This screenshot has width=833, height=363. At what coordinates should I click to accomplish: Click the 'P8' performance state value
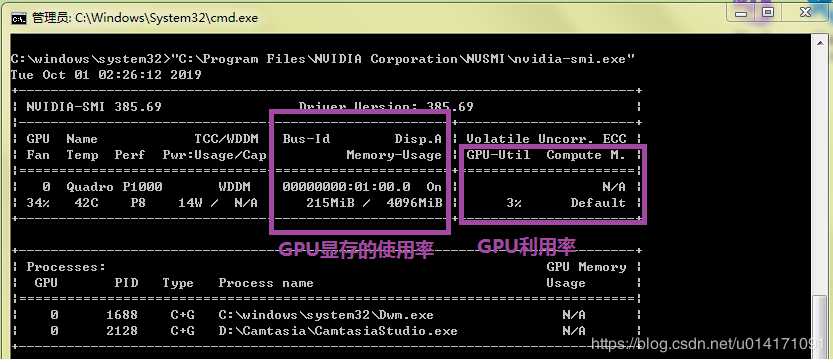tap(138, 203)
